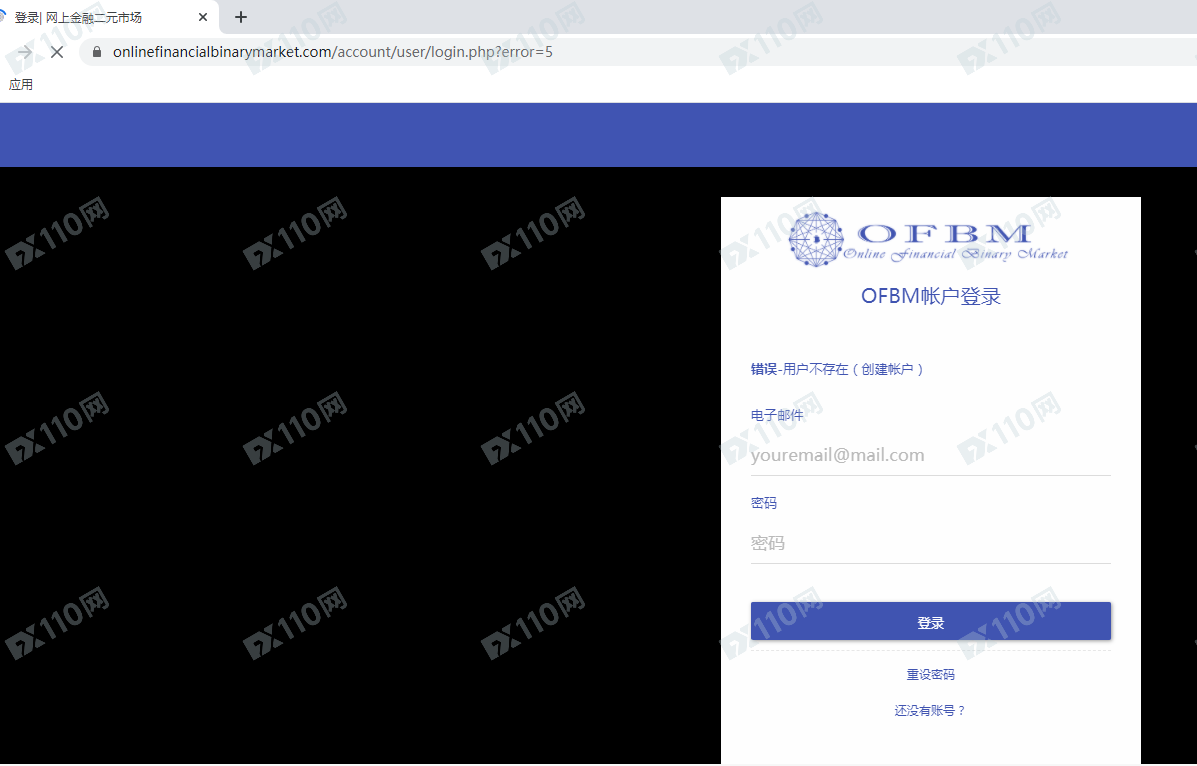Follow the 创建帐户 link in error message
The height and width of the screenshot is (766, 1197).
(x=887, y=370)
